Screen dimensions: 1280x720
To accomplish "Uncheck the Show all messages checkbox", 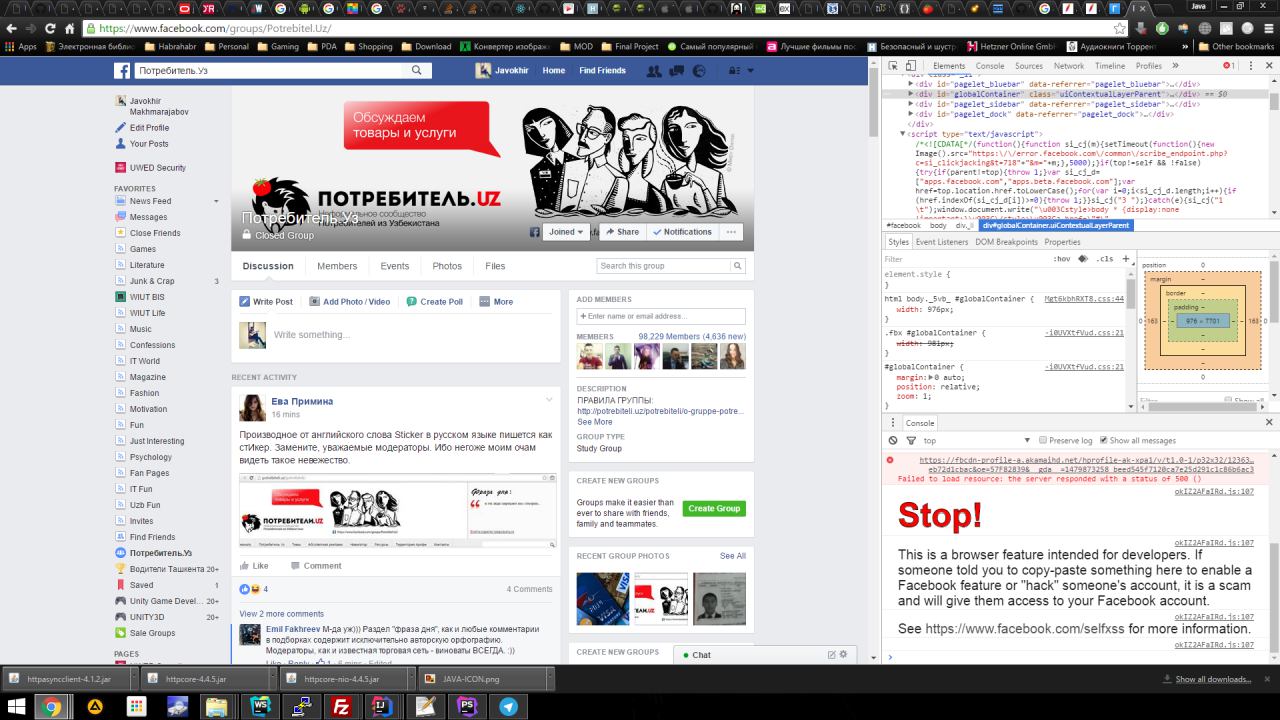I will [1103, 440].
